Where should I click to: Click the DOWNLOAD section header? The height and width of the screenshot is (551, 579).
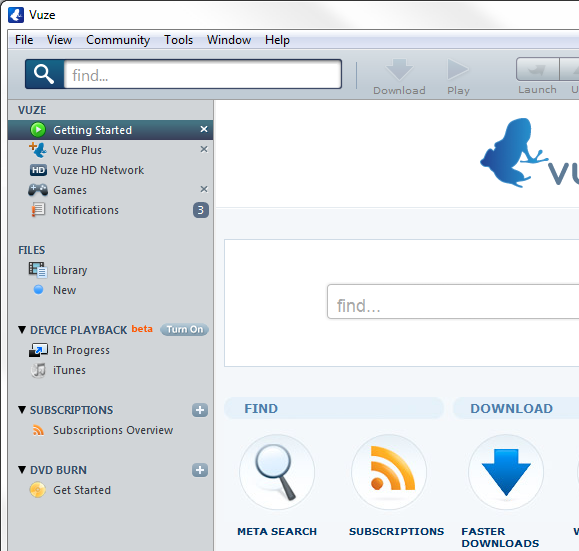point(516,408)
